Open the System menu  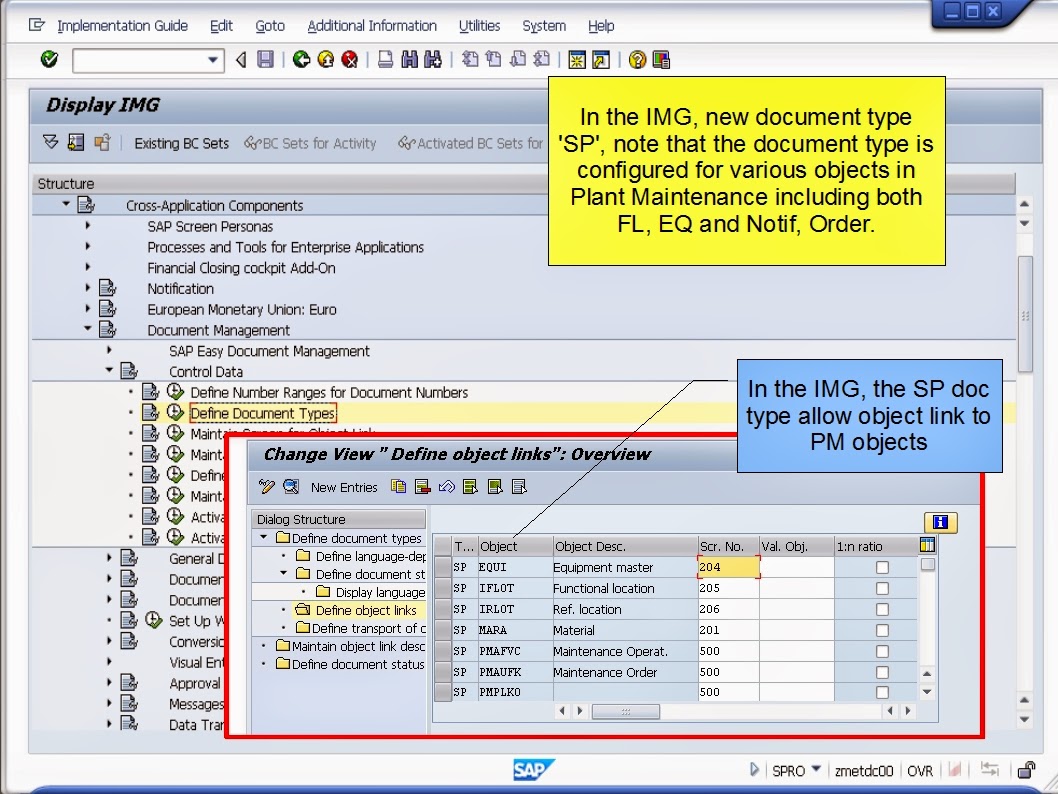tap(543, 25)
